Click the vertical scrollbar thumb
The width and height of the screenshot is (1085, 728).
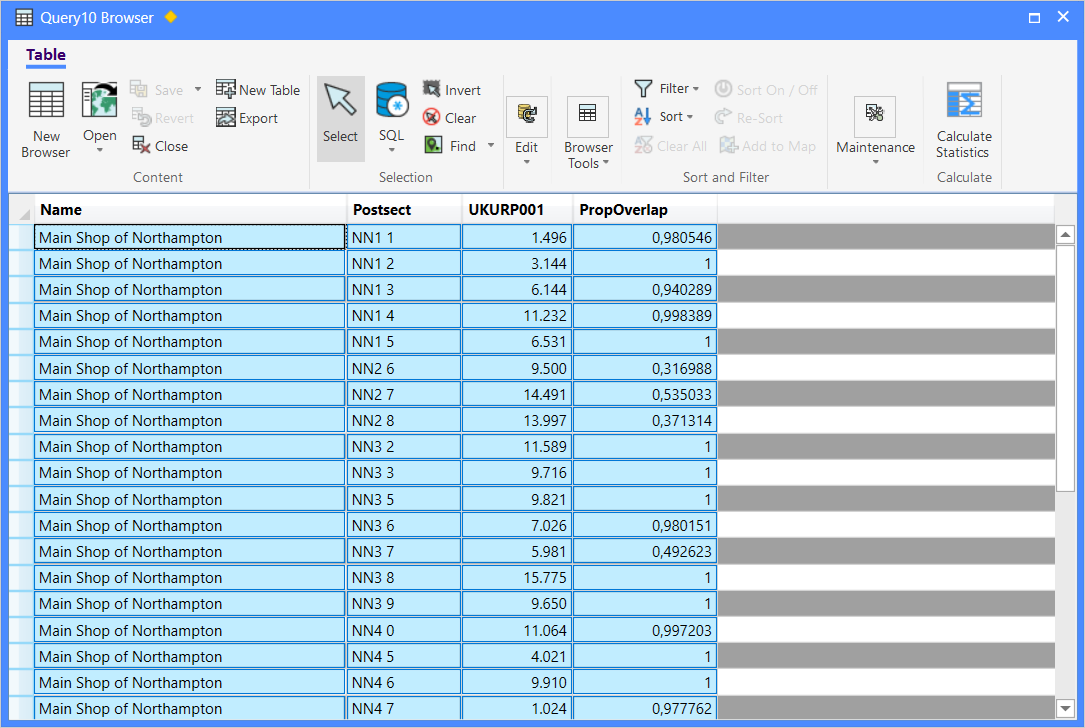click(1066, 368)
